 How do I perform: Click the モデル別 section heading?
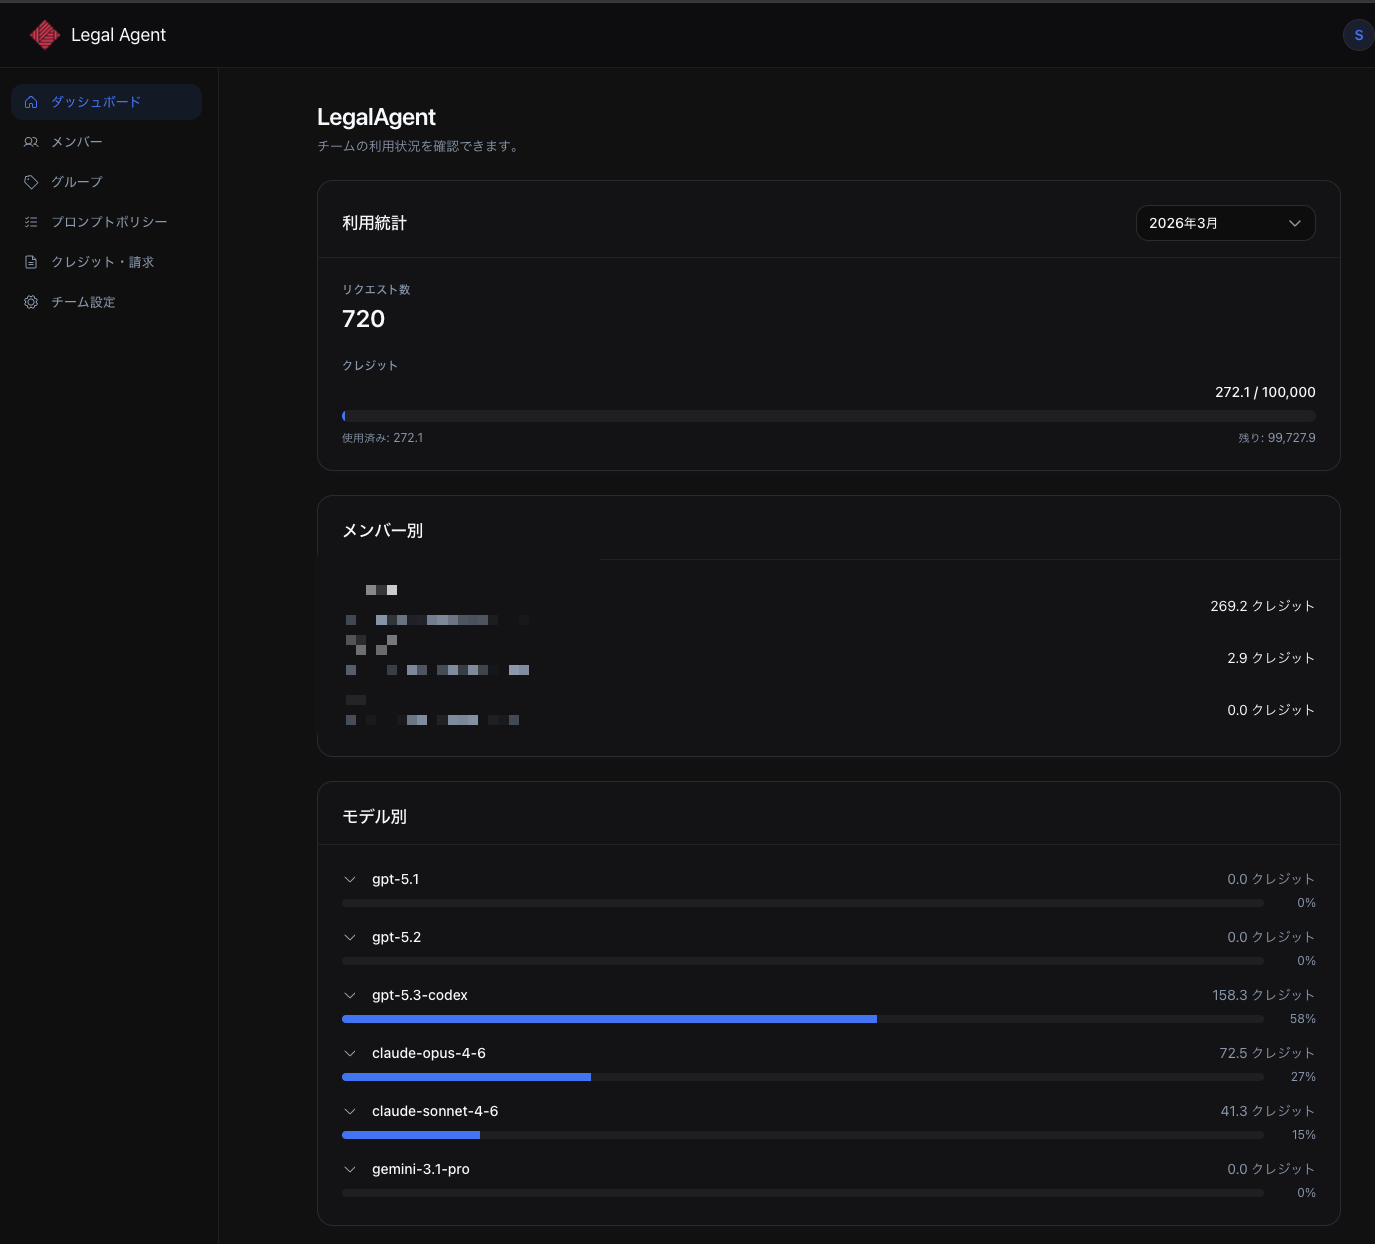tap(374, 817)
